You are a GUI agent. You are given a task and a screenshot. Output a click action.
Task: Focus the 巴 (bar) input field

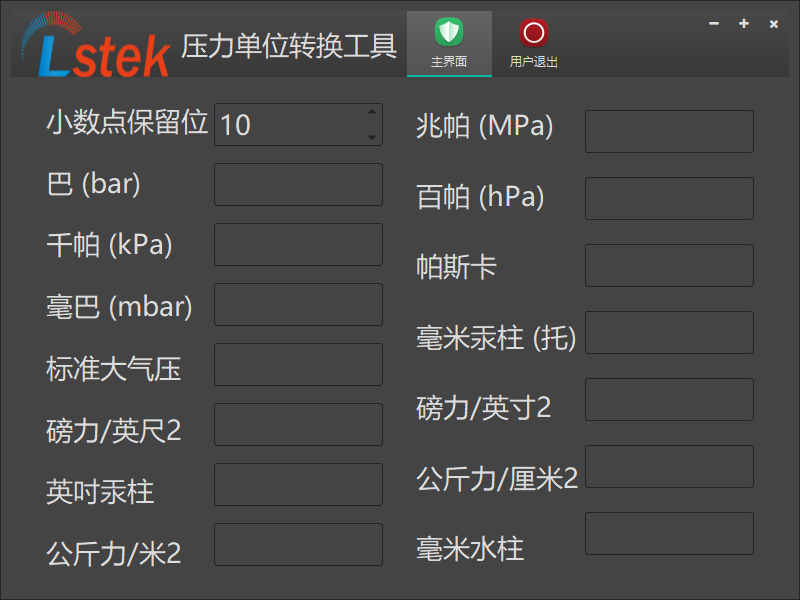(298, 184)
